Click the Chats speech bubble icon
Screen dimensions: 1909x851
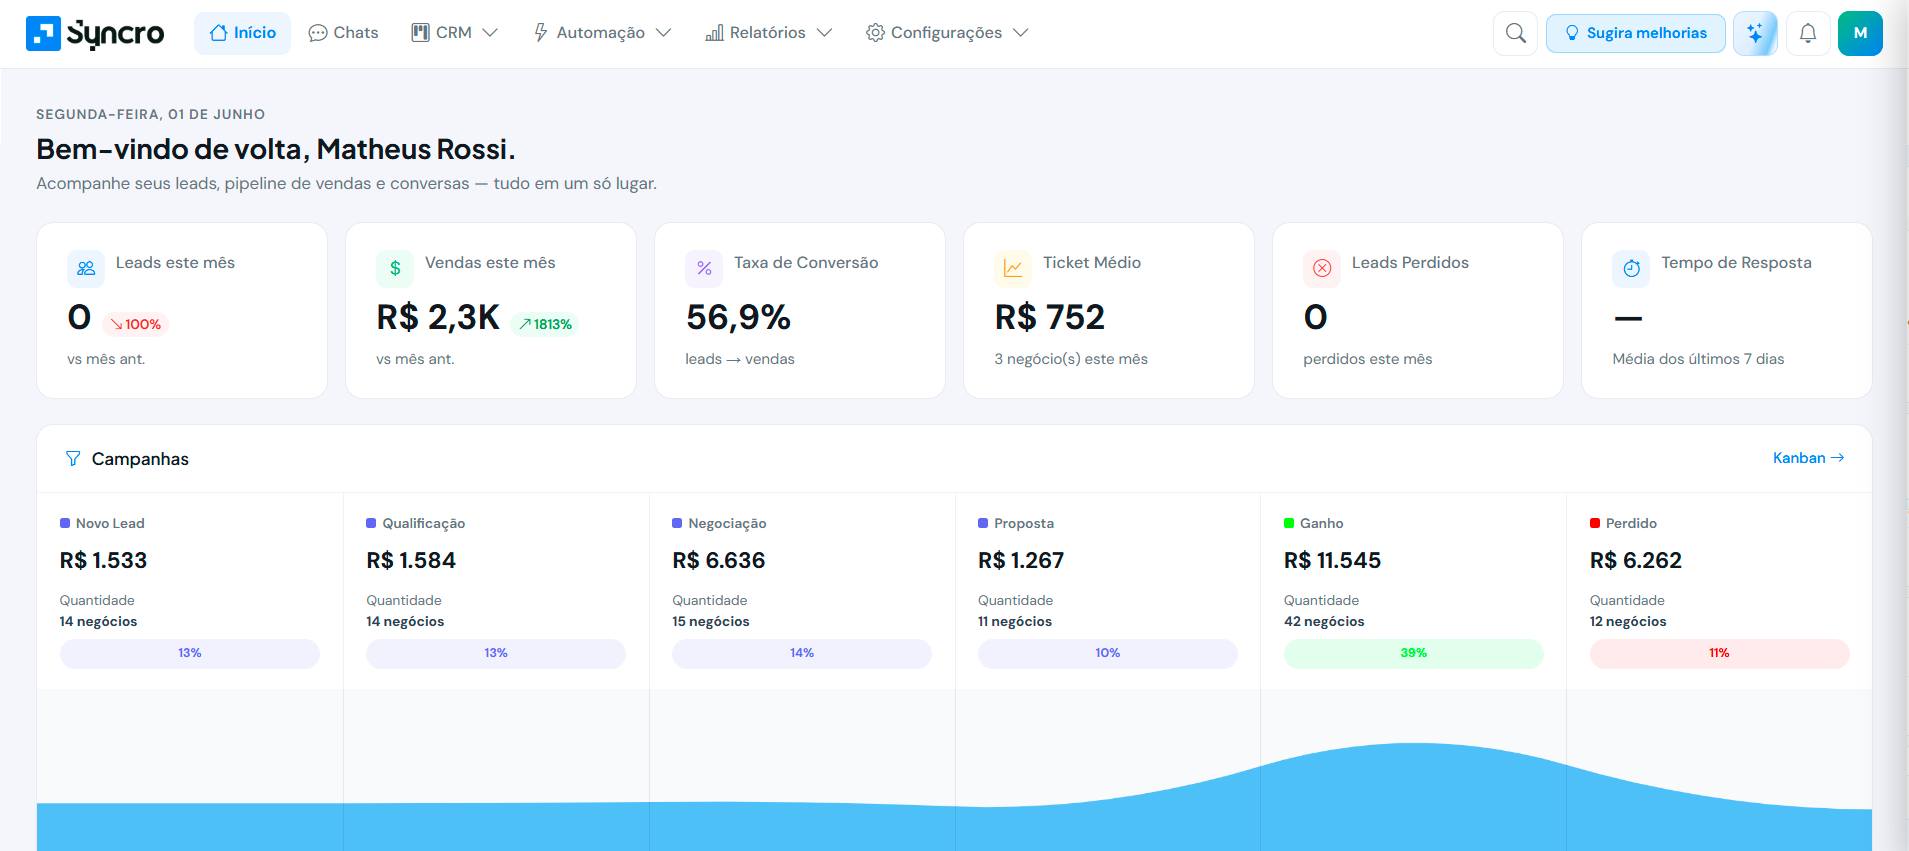tap(318, 33)
